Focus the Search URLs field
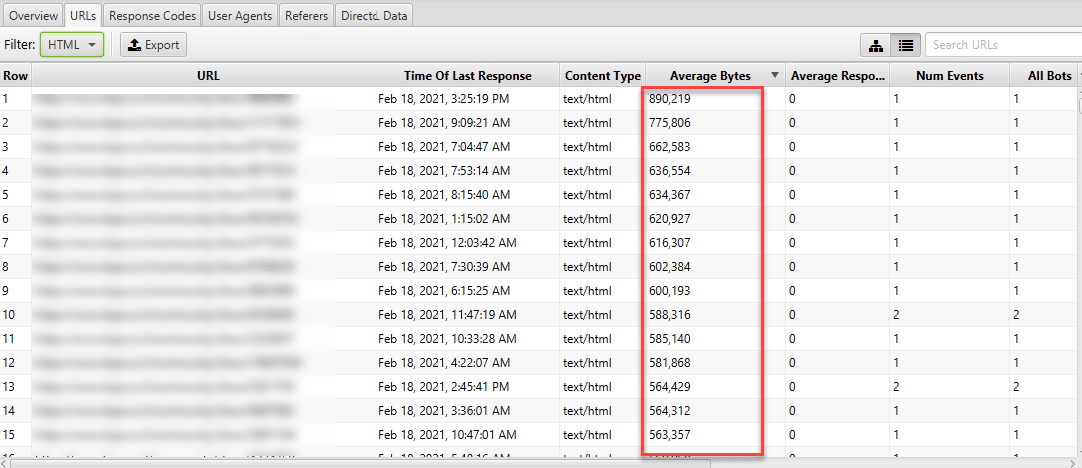 click(1003, 45)
